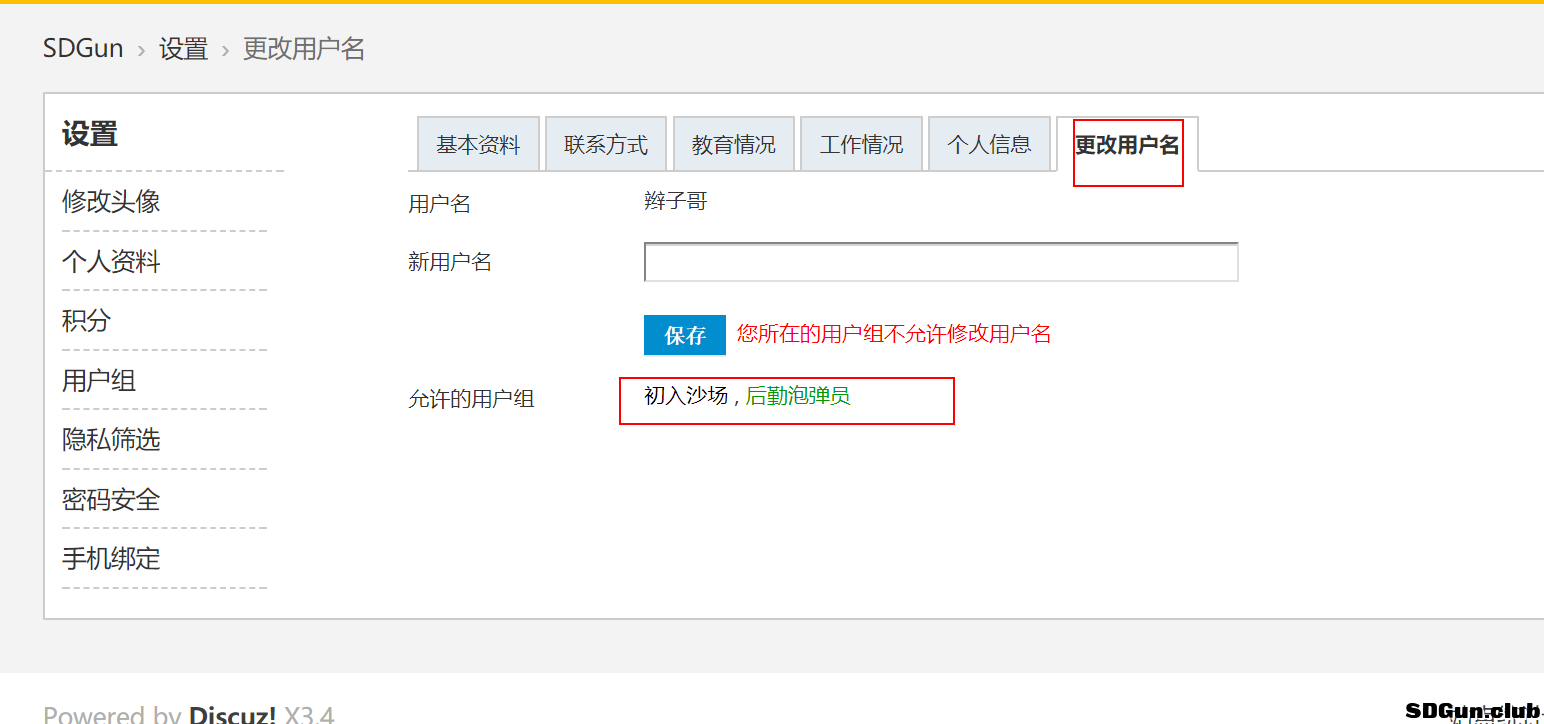Open 修改头像 in the sidebar
The height and width of the screenshot is (724, 1544).
click(x=111, y=202)
